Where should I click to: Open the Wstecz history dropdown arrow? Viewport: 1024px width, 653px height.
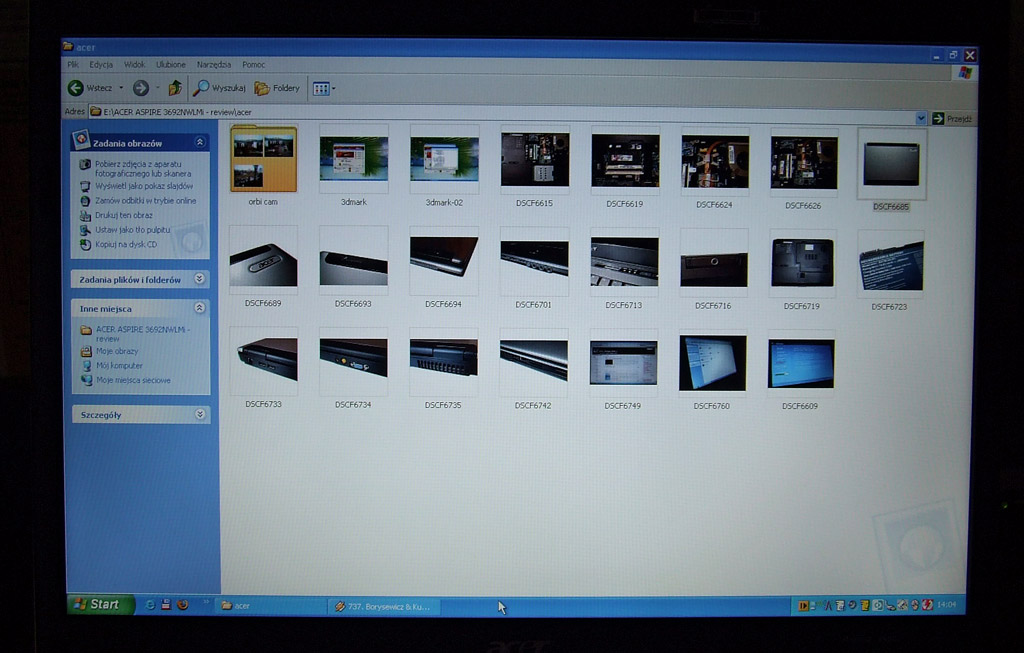(x=121, y=88)
